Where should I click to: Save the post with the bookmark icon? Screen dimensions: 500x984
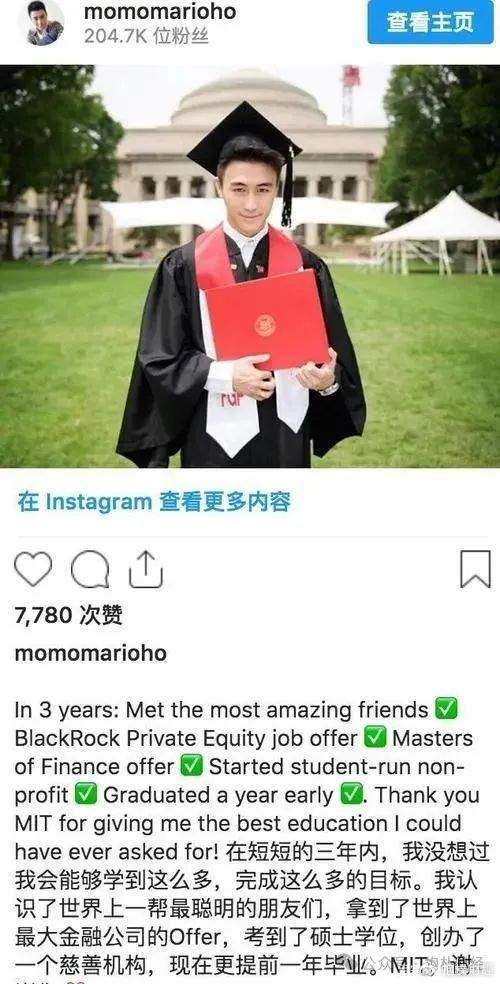tap(476, 569)
